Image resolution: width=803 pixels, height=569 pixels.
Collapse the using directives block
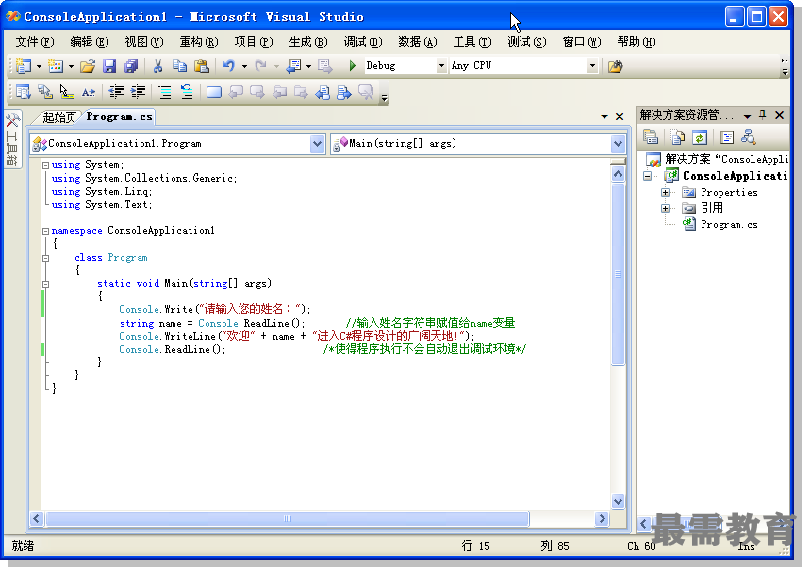(46, 165)
